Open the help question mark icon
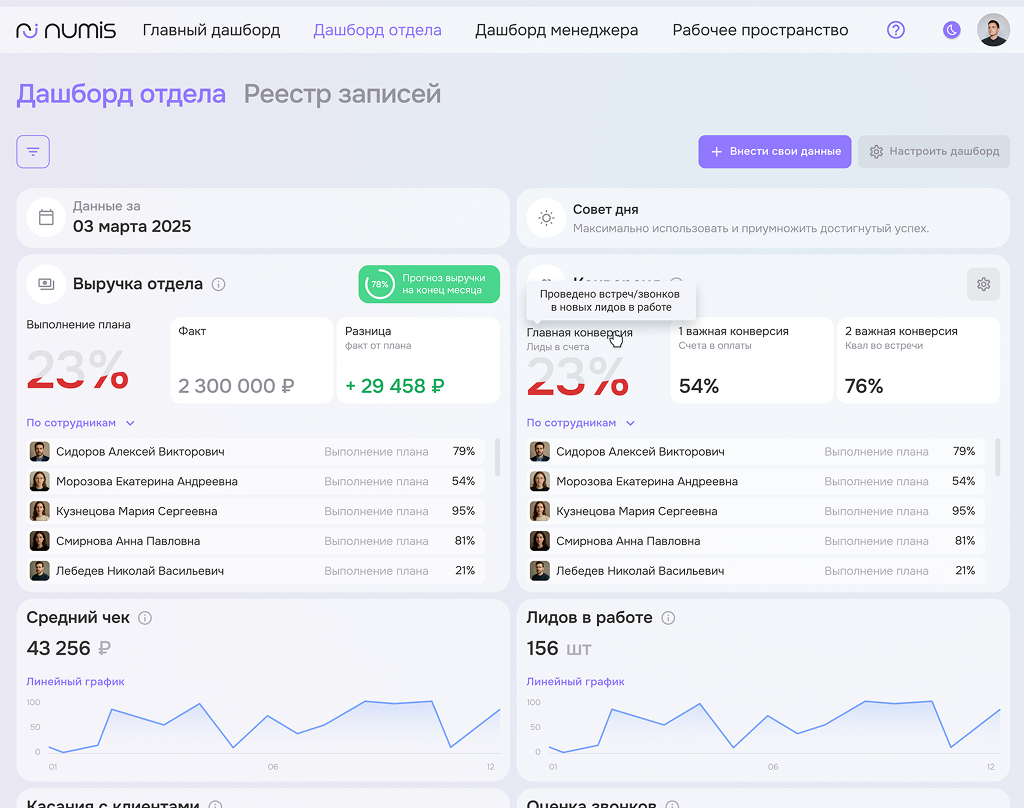 click(x=896, y=30)
